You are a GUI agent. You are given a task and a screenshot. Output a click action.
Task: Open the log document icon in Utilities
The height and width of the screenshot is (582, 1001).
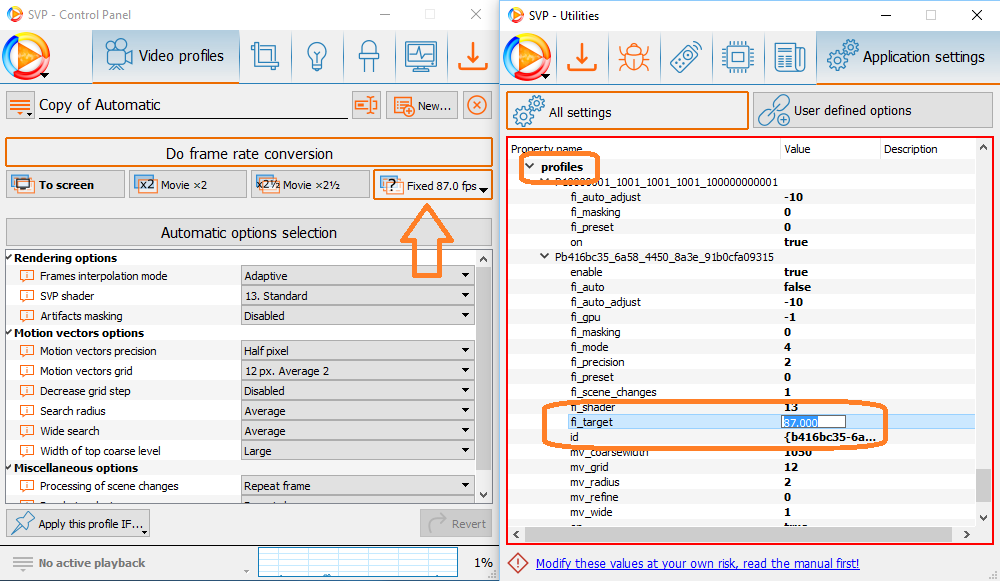tap(790, 57)
